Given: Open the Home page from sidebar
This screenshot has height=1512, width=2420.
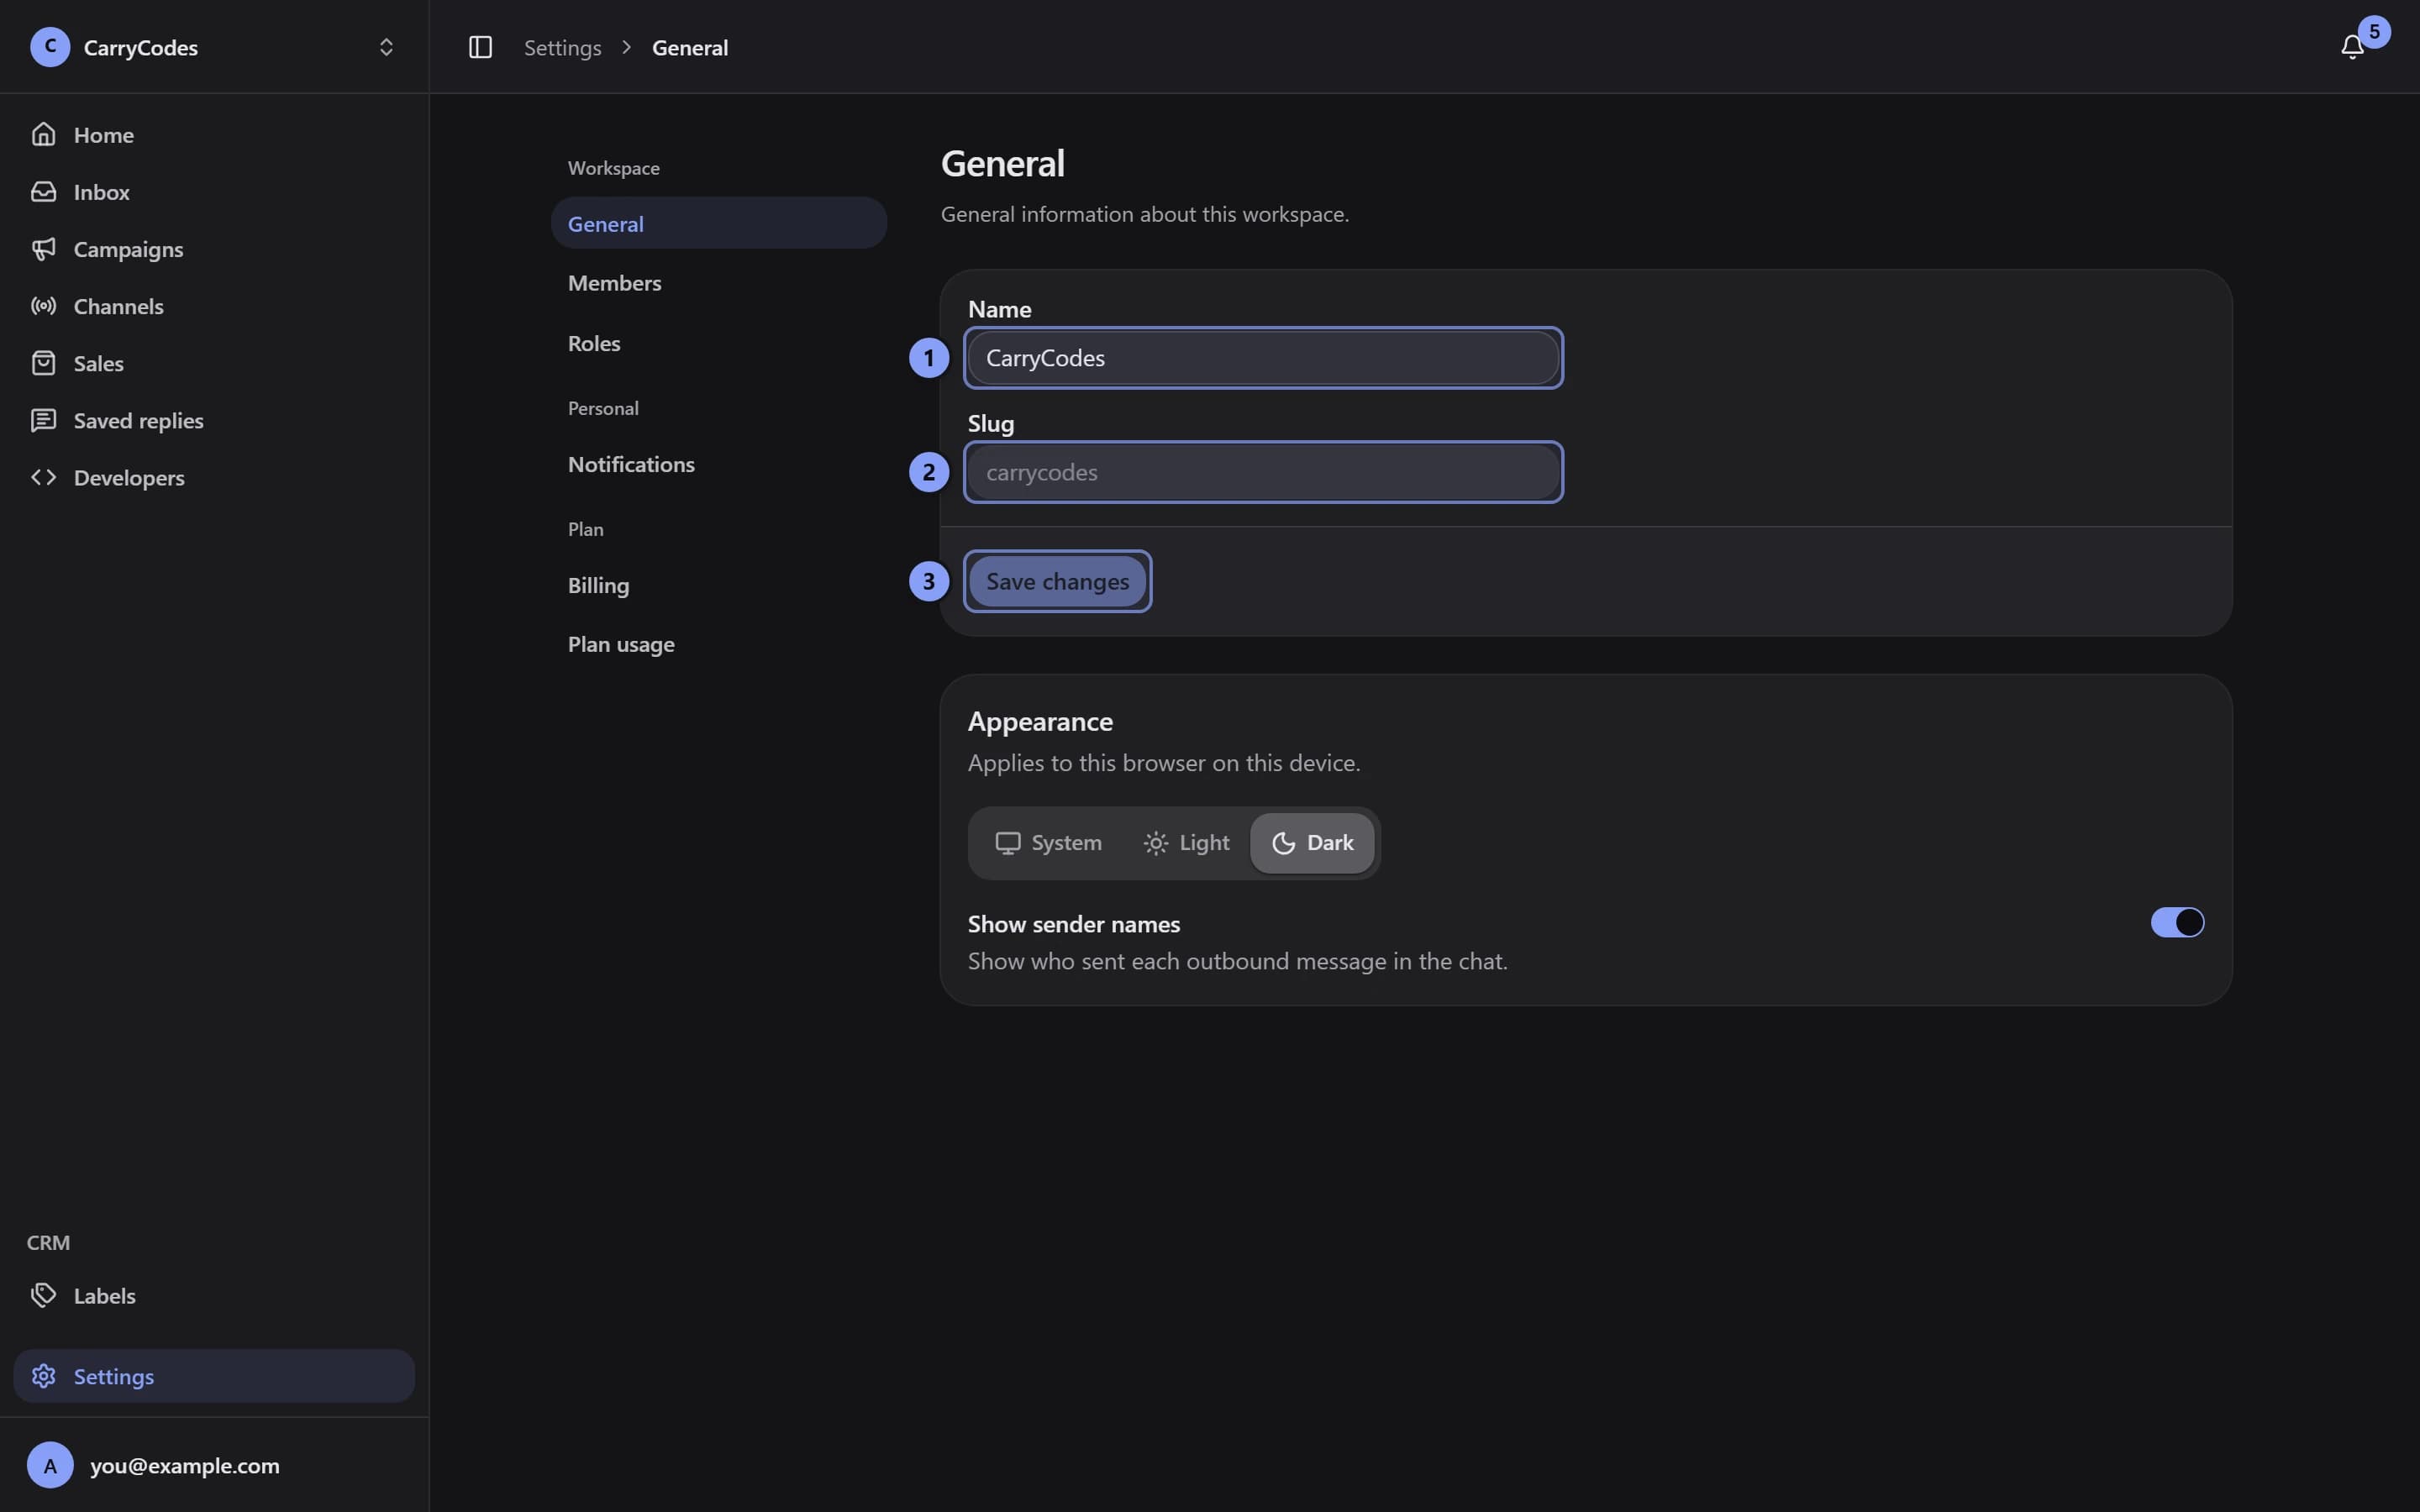Looking at the screenshot, I should (x=214, y=134).
